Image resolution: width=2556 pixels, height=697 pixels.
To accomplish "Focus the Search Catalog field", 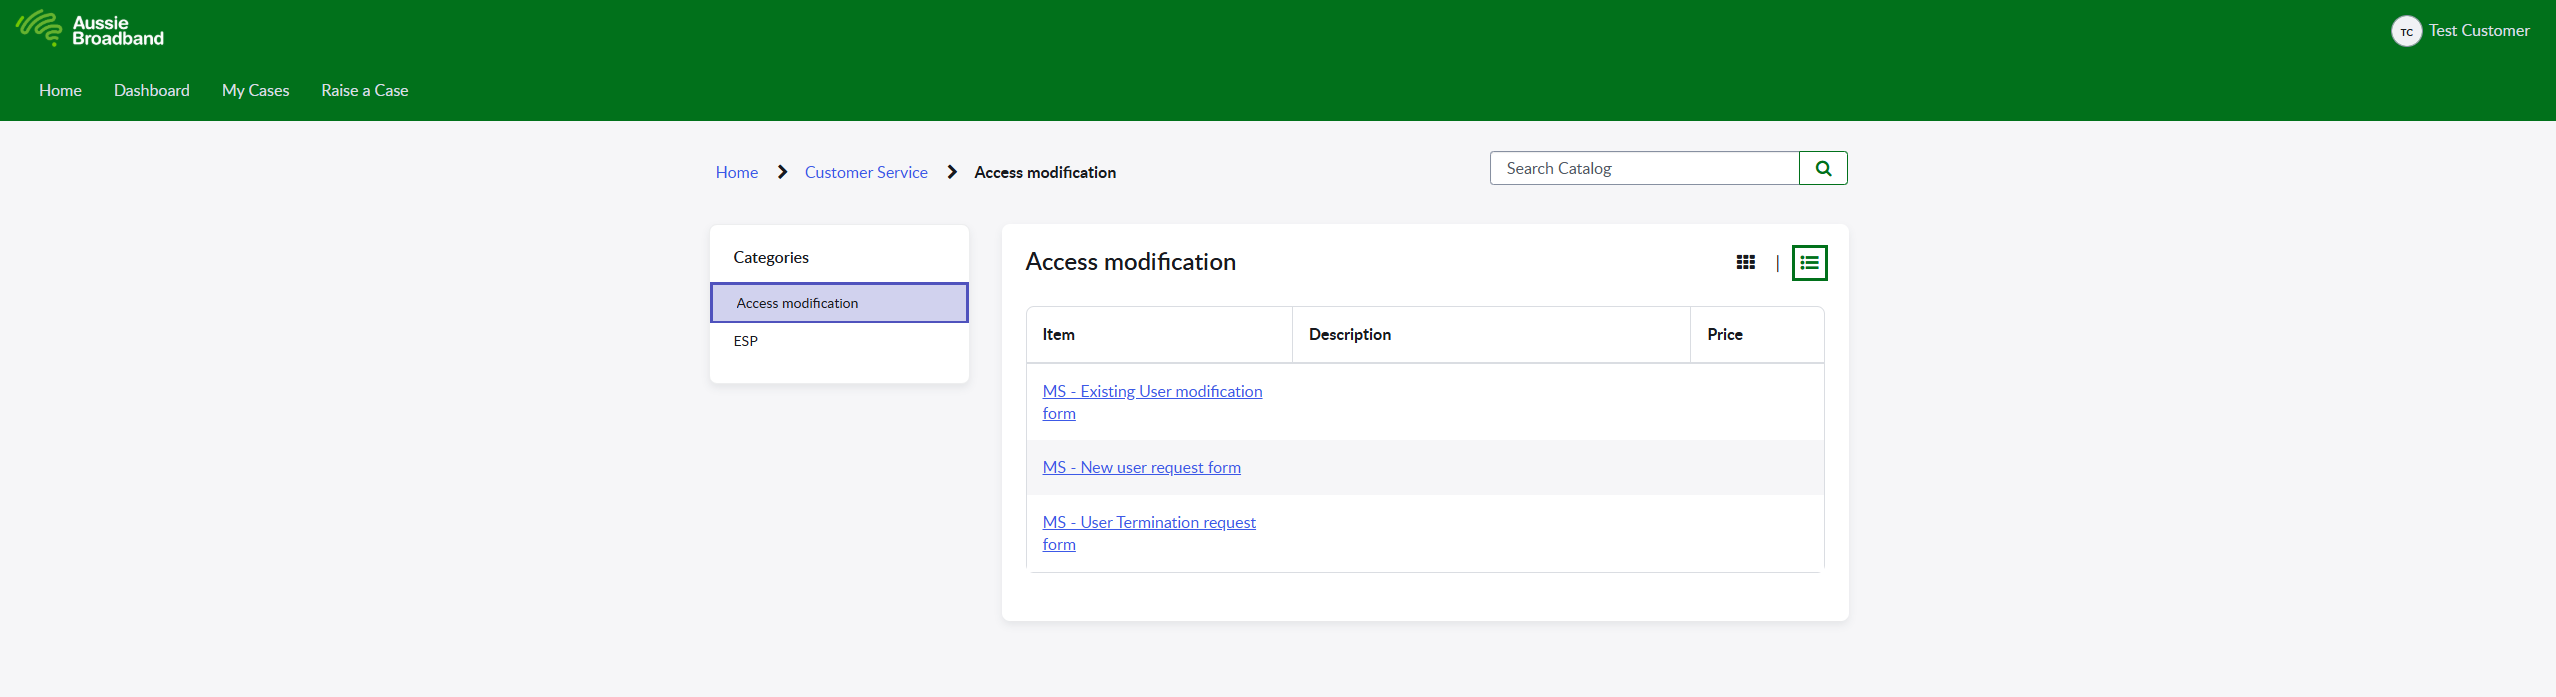I will click(x=1644, y=168).
